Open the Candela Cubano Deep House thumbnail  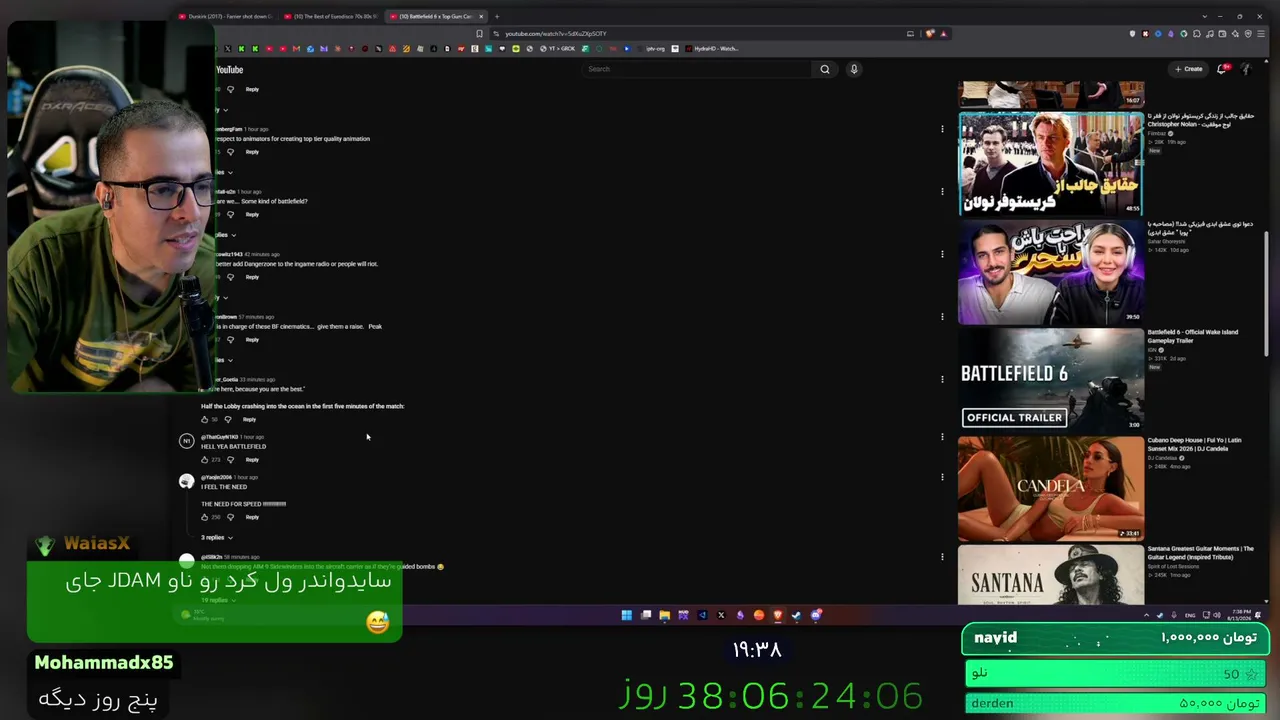point(1051,488)
